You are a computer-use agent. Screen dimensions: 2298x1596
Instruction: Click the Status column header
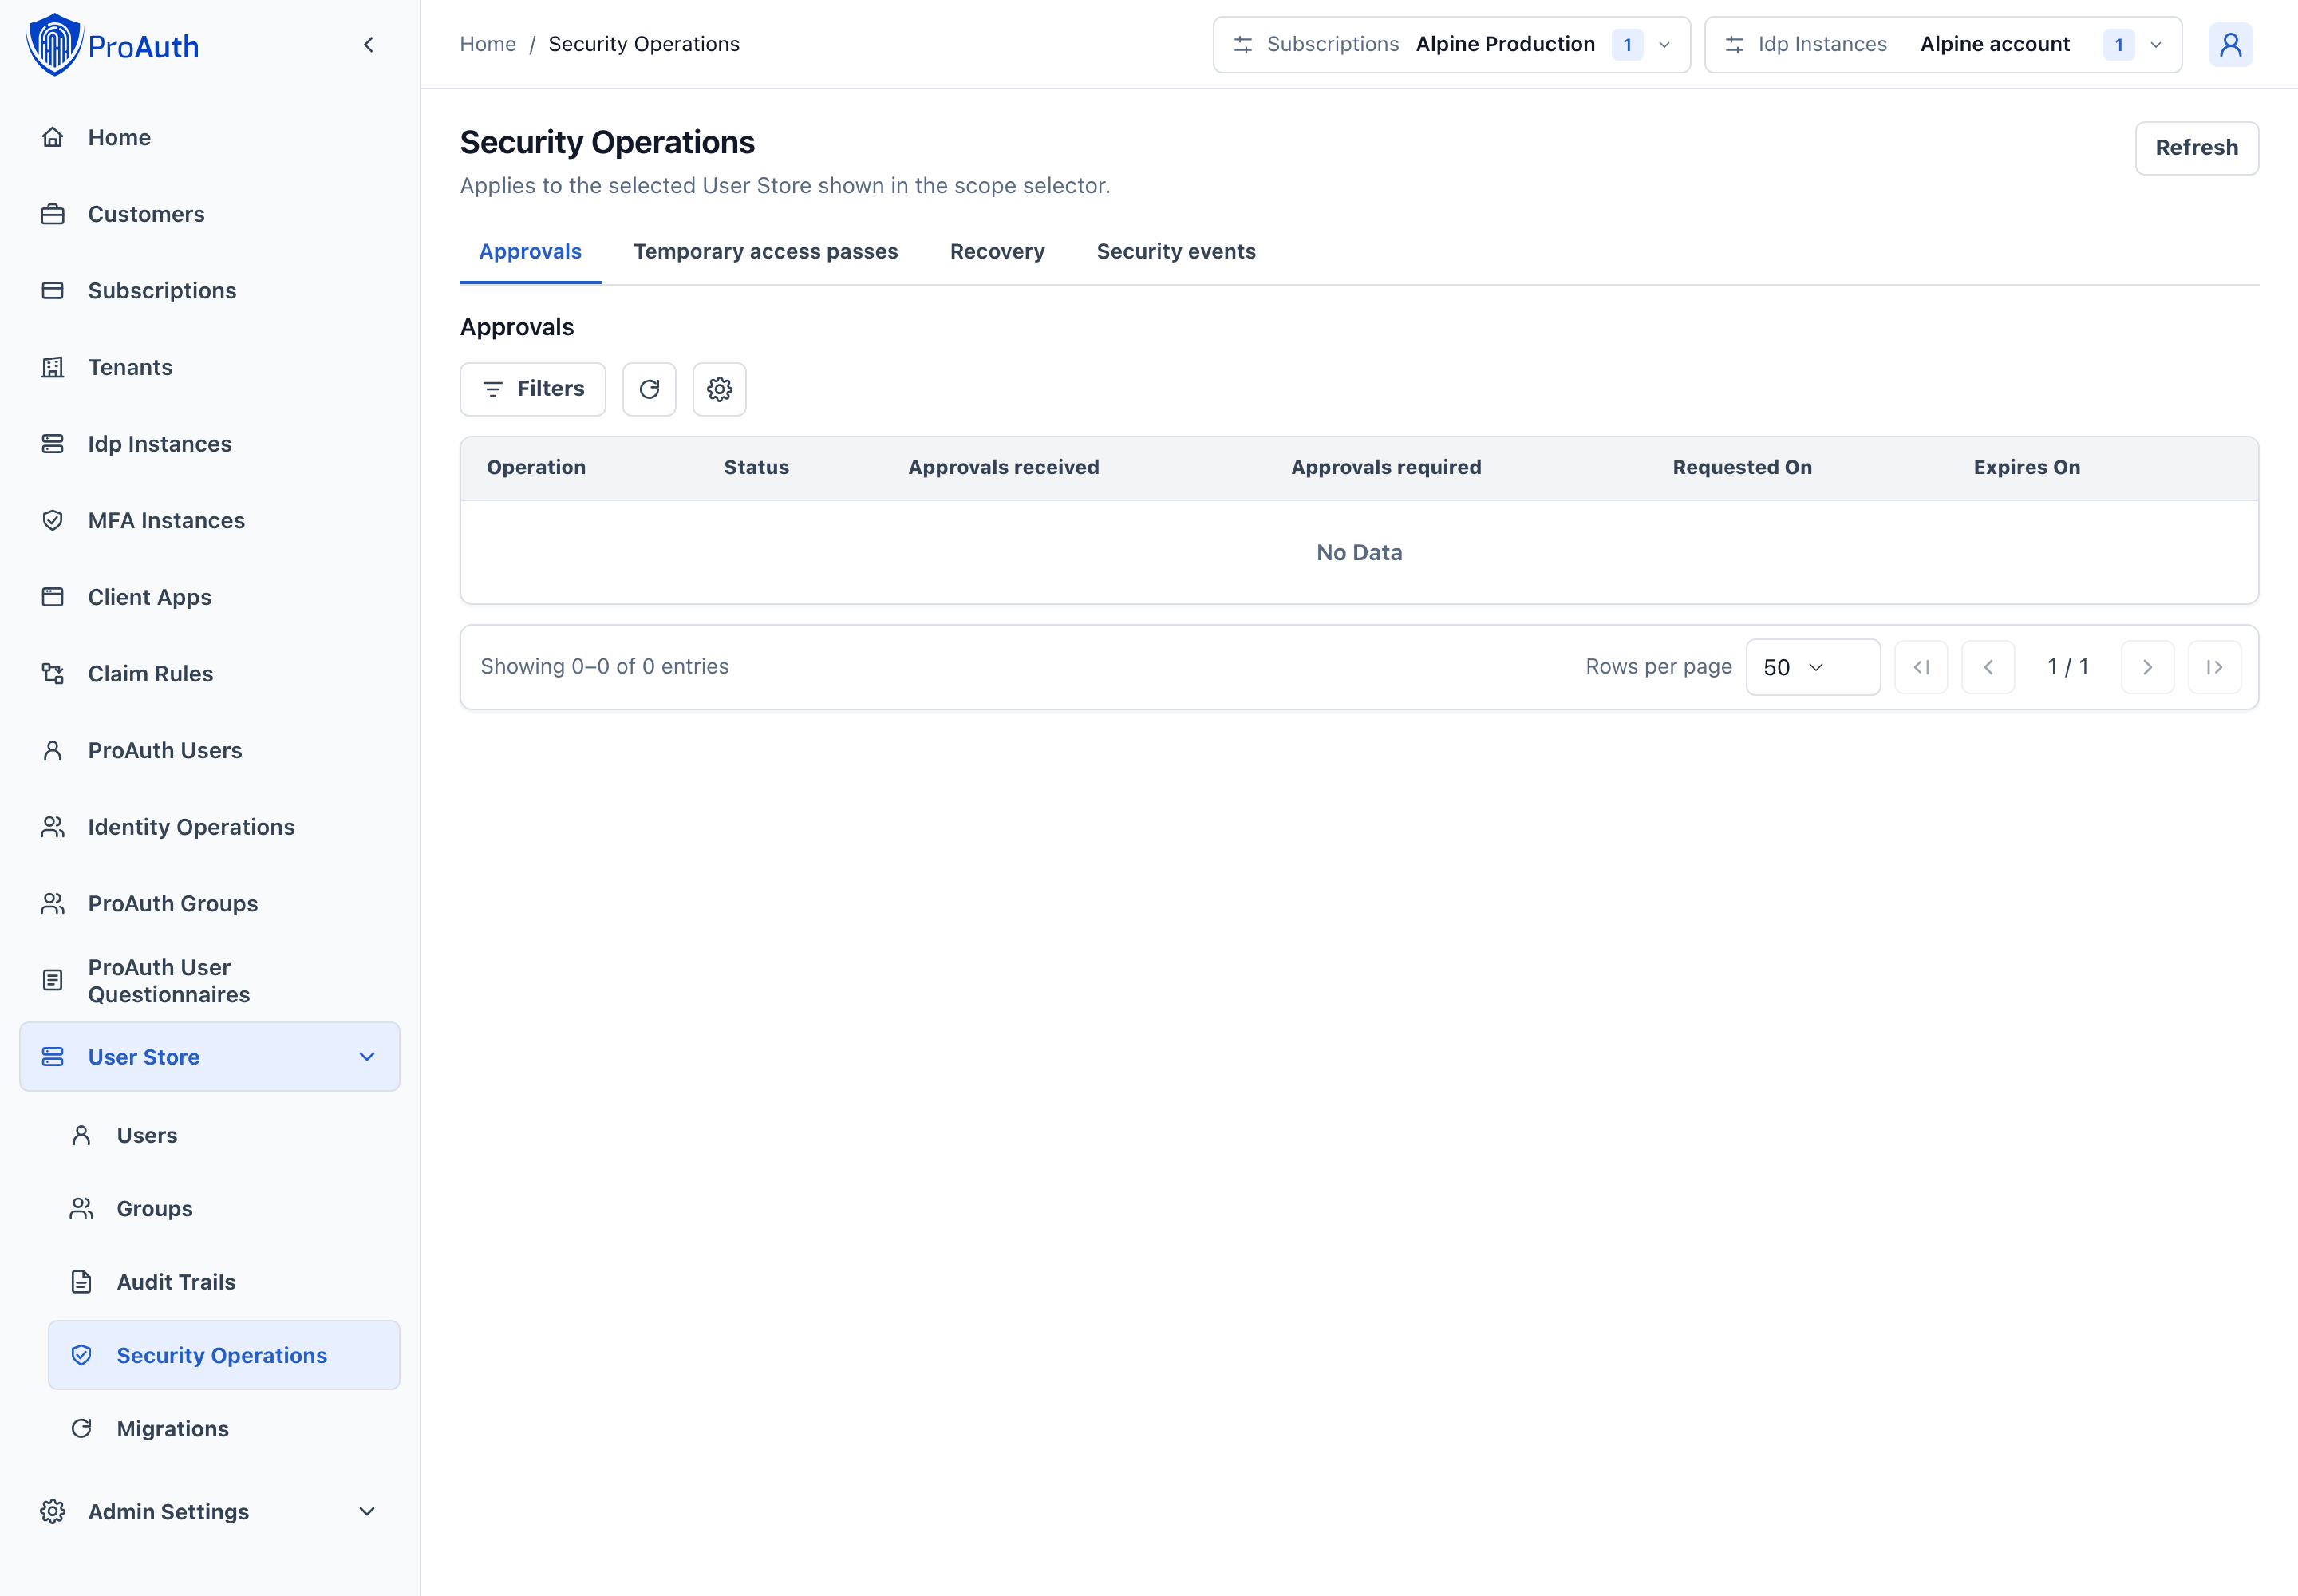(x=756, y=467)
